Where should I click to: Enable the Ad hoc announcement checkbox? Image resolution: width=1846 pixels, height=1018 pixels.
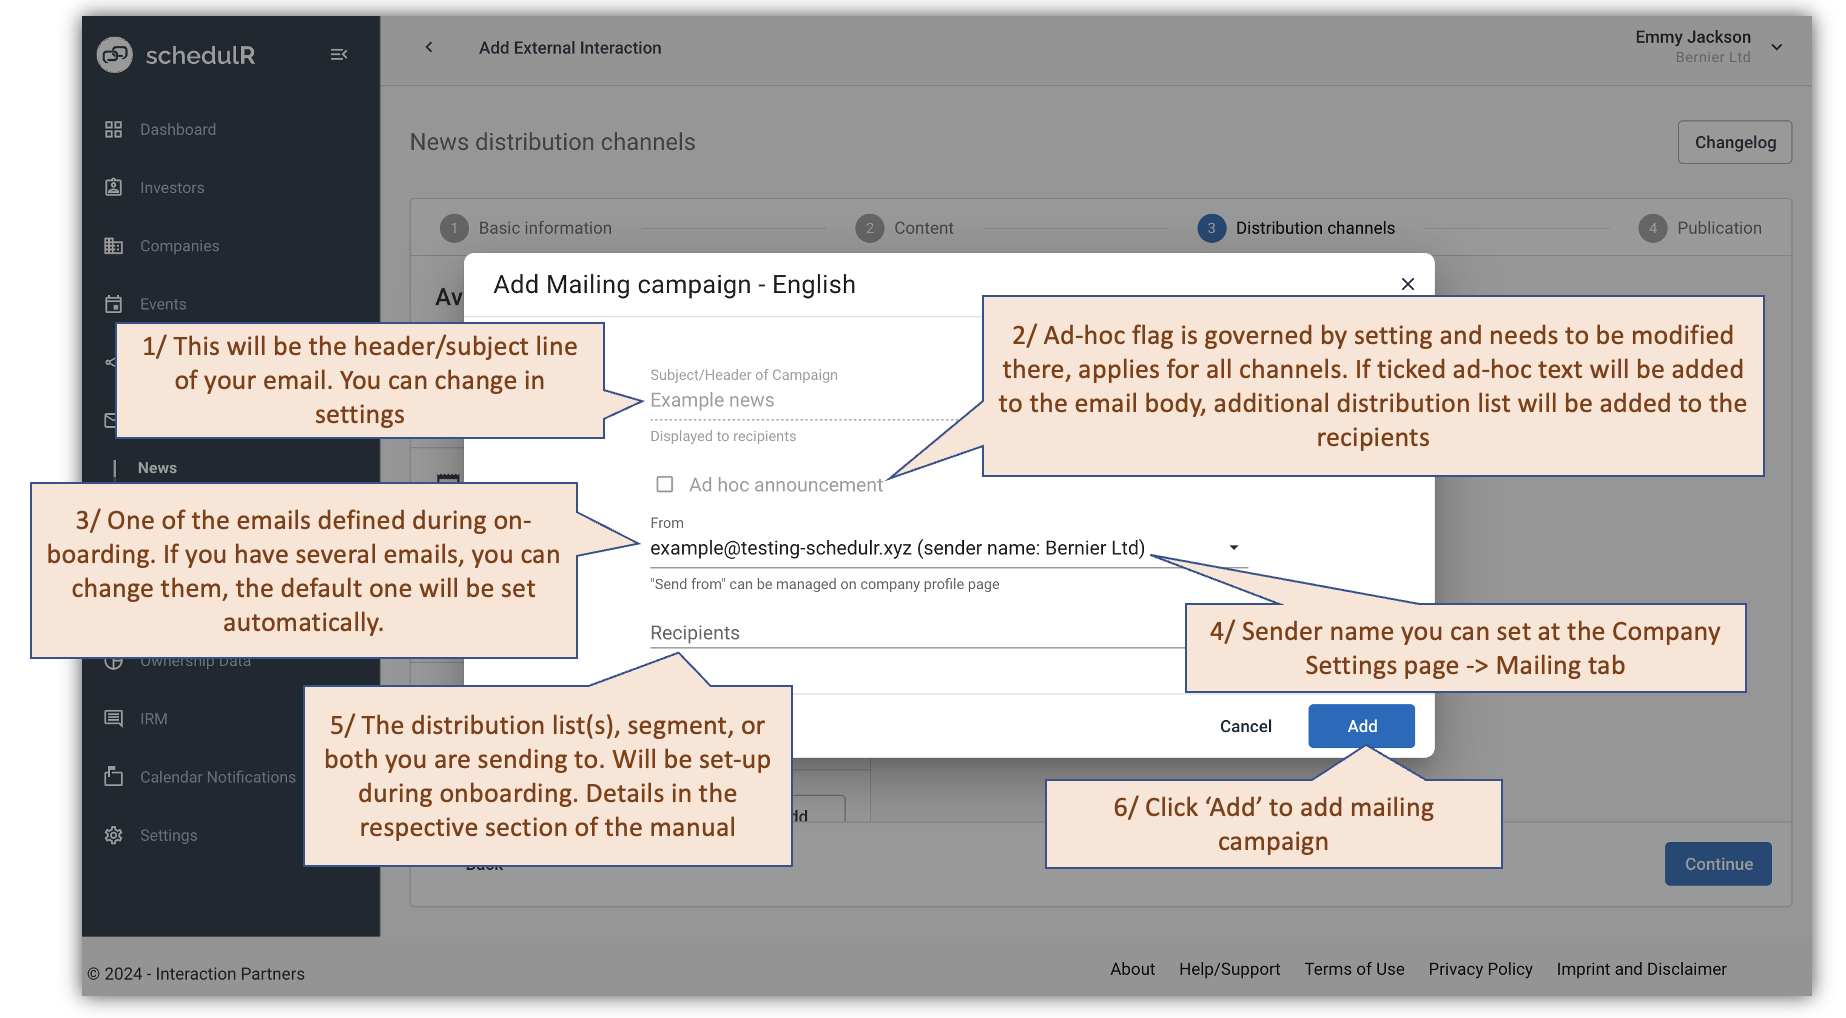pos(664,484)
